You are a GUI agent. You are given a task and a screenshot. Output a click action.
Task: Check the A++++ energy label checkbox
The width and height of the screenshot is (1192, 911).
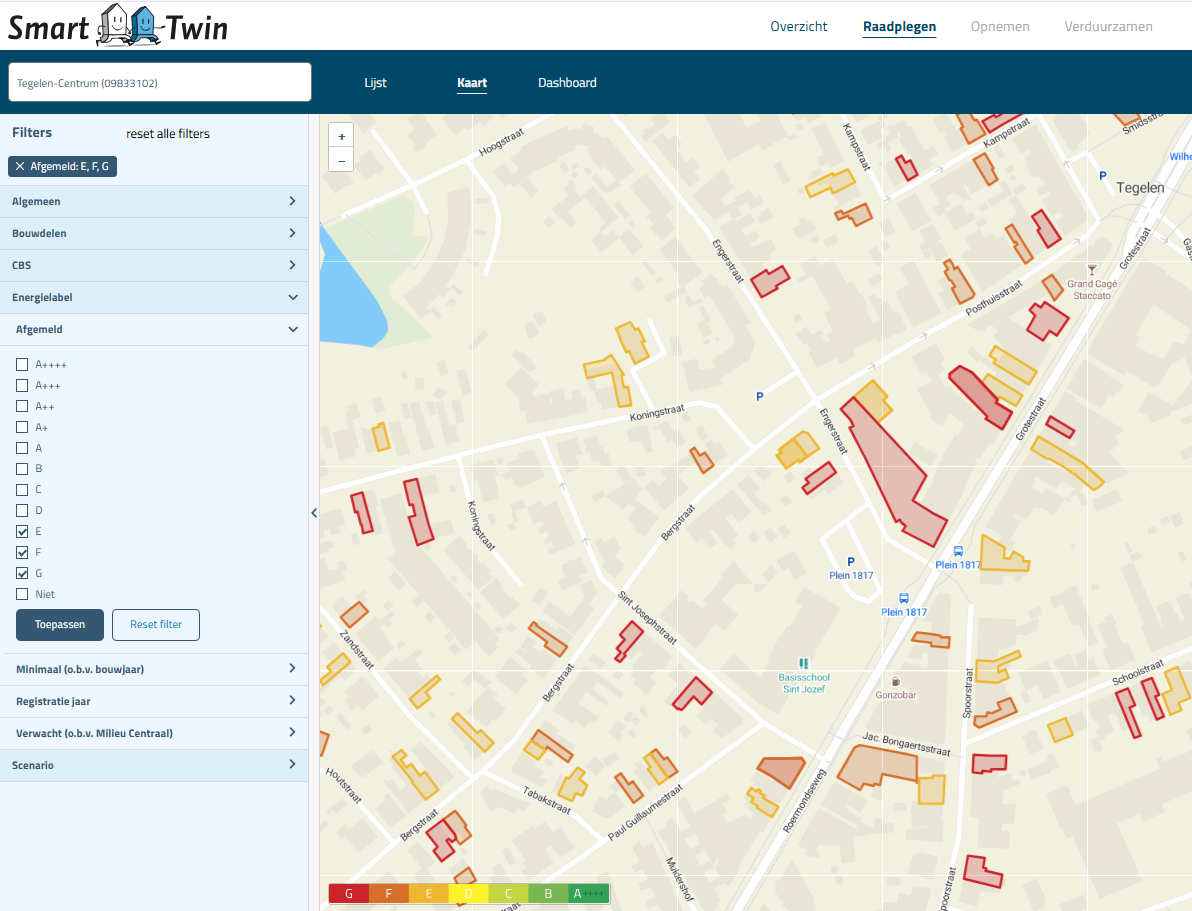(x=22, y=364)
